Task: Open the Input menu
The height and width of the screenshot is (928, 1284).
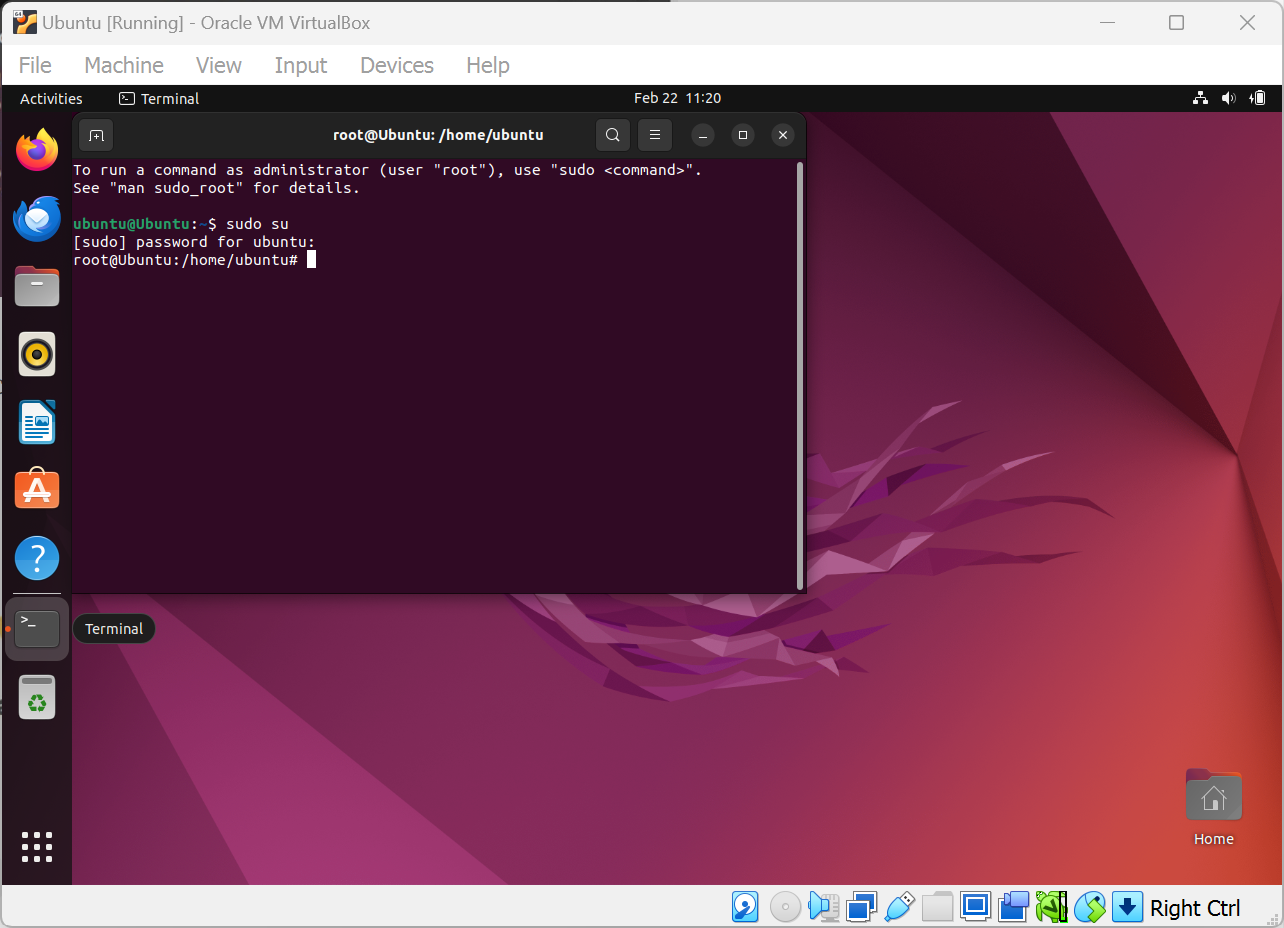Action: [x=301, y=65]
